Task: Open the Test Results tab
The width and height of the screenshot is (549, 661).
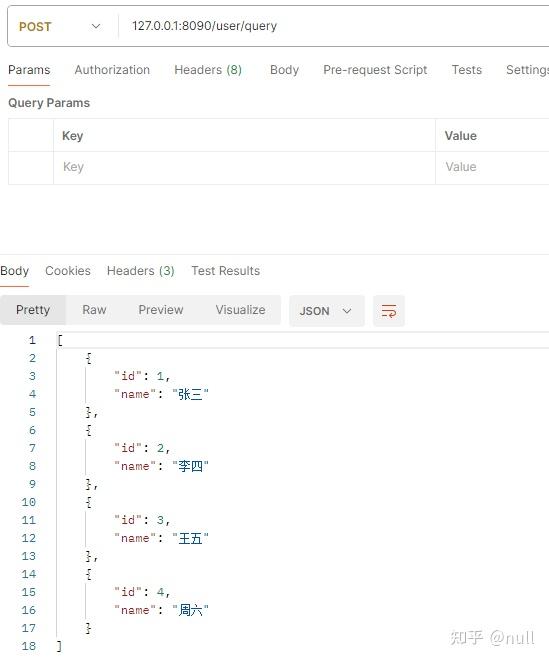Action: (226, 271)
